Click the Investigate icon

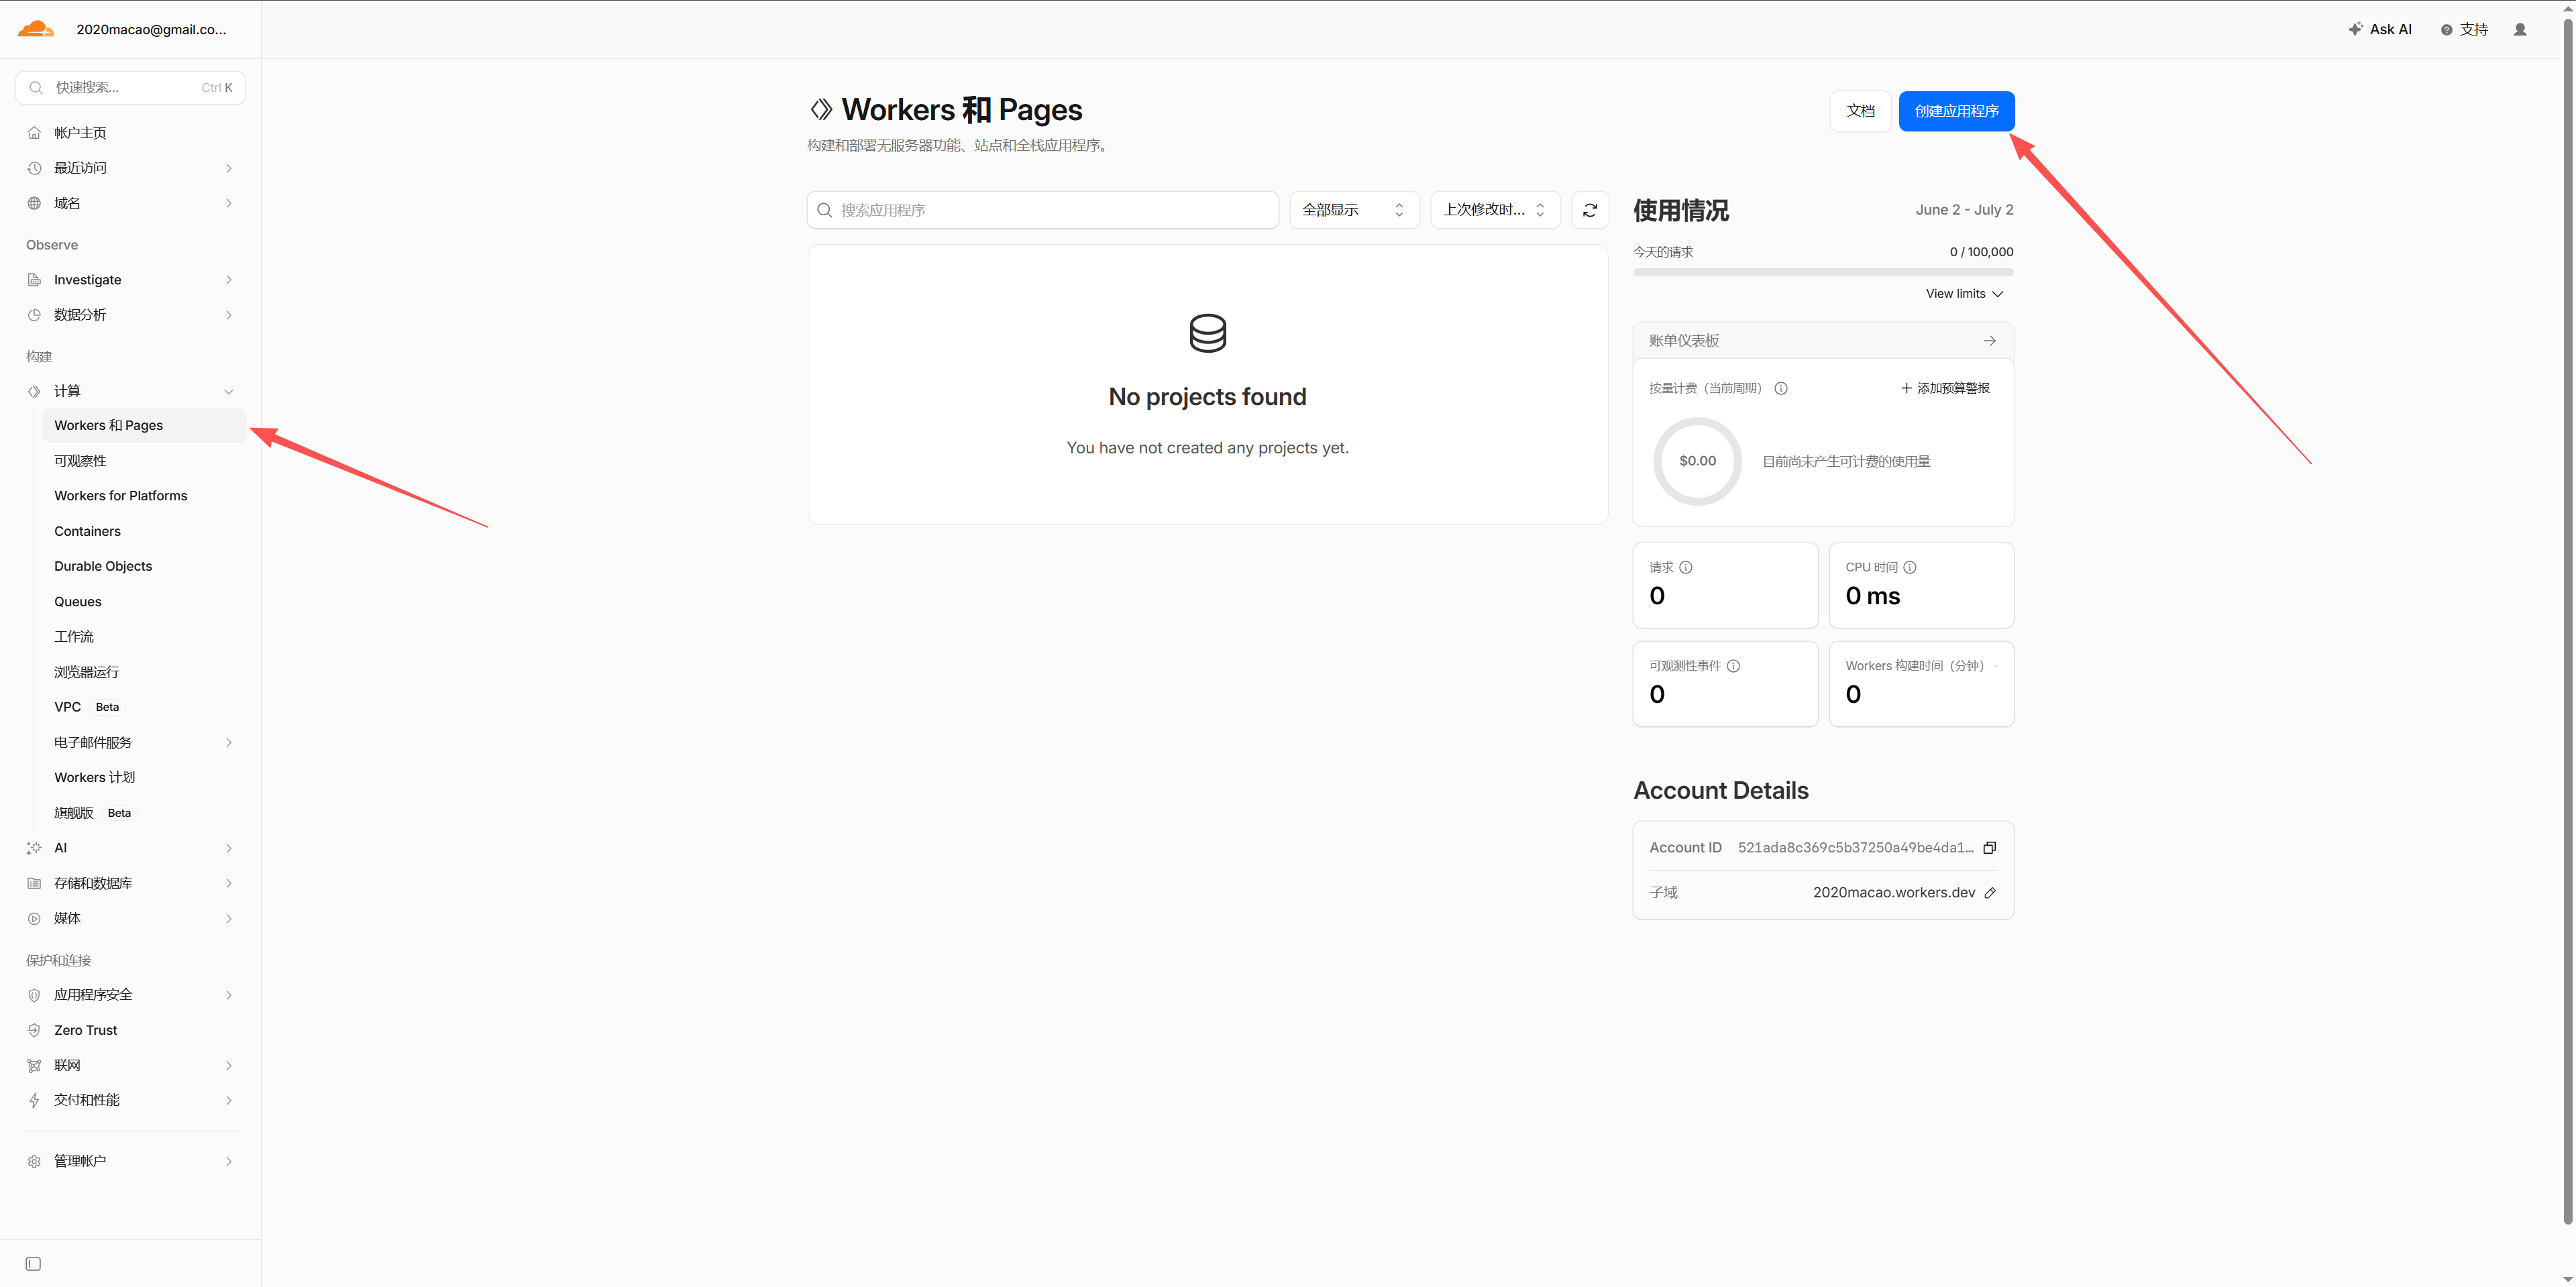34,280
